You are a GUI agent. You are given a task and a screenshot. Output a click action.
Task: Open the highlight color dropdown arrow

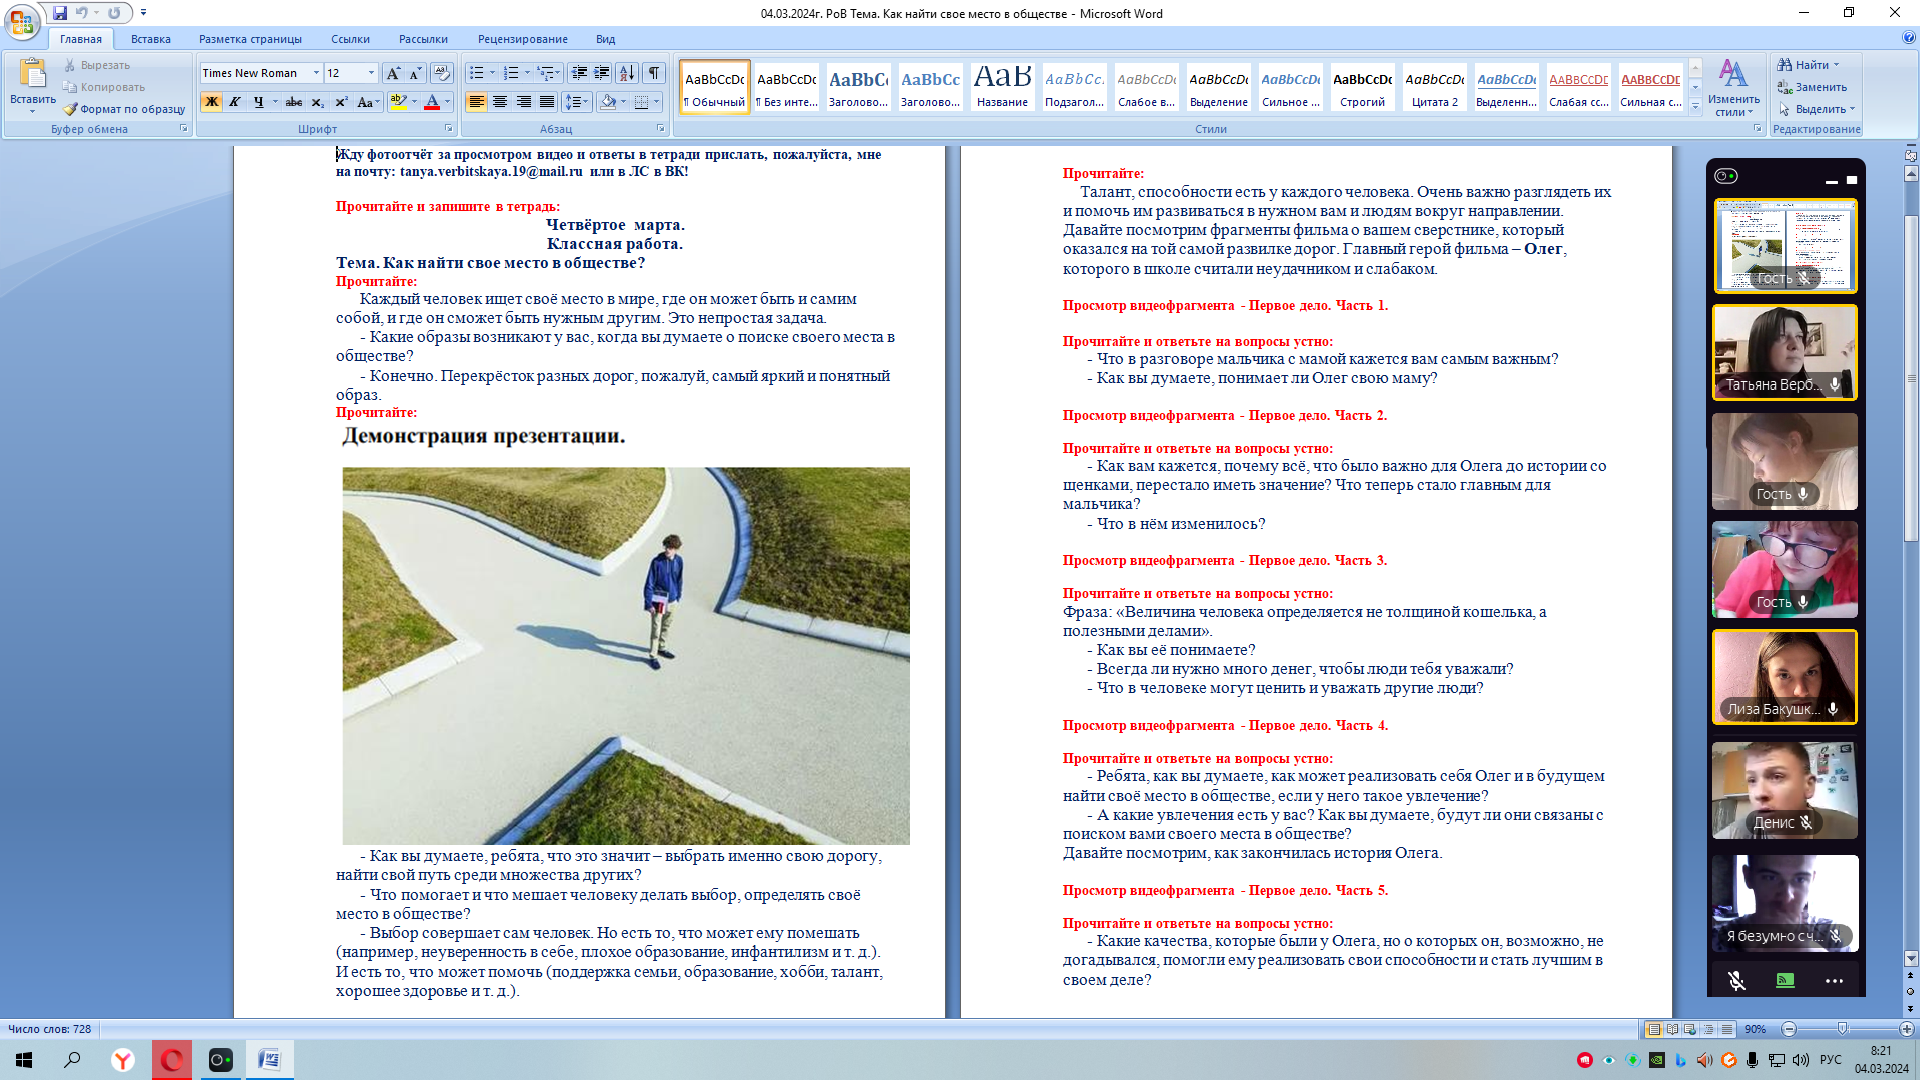coord(414,102)
